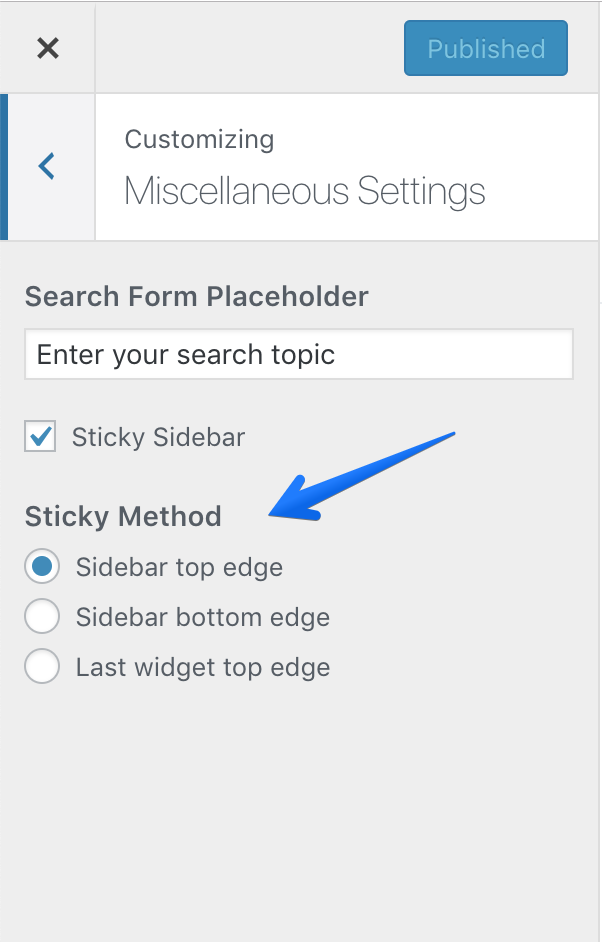This screenshot has width=602, height=942.
Task: Click the "Last widget top edge" label text
Action: point(203,667)
